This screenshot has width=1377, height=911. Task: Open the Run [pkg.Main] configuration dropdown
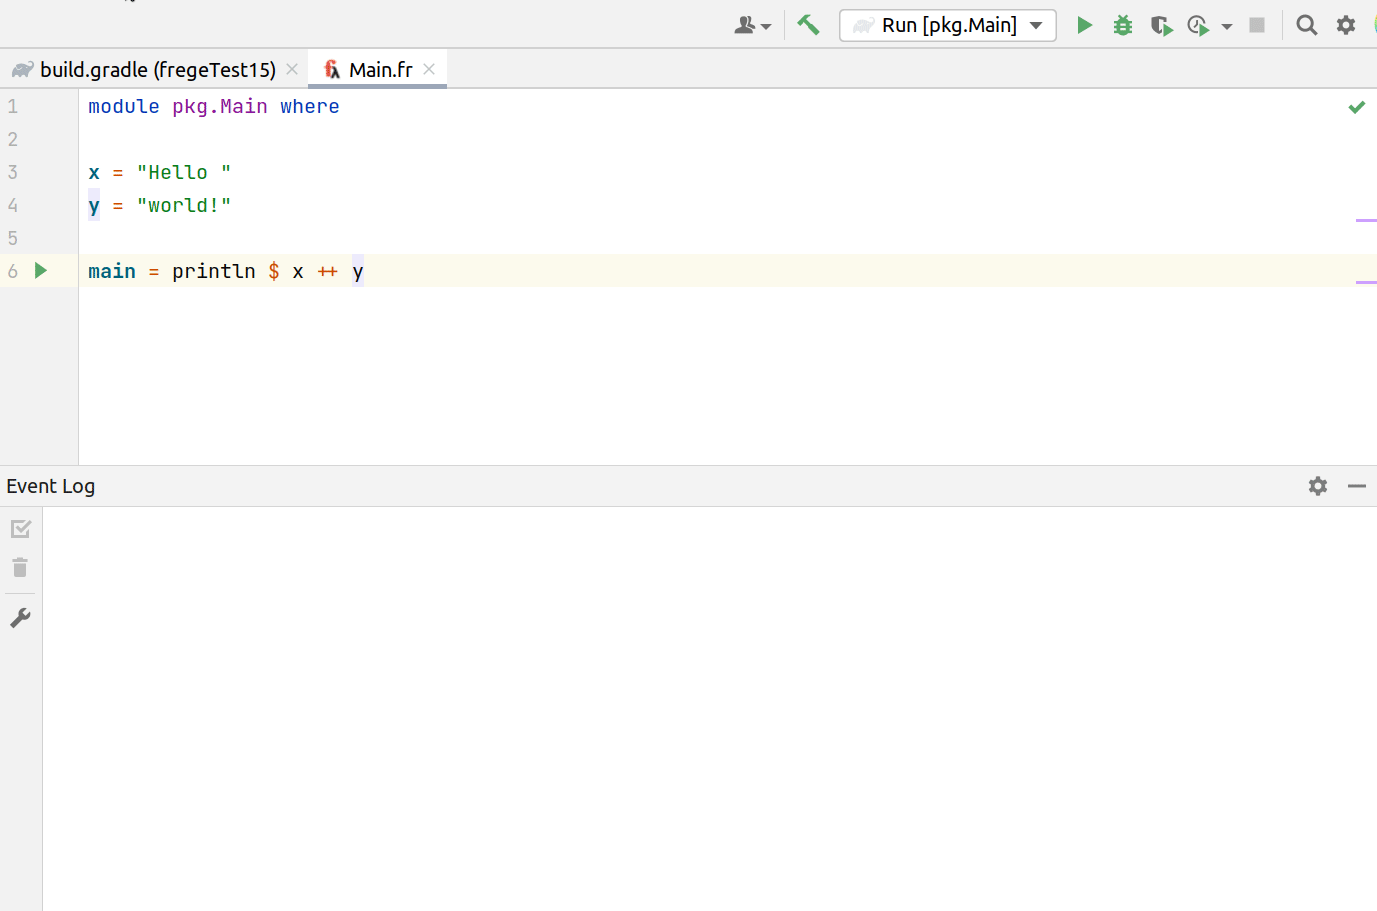coord(948,25)
